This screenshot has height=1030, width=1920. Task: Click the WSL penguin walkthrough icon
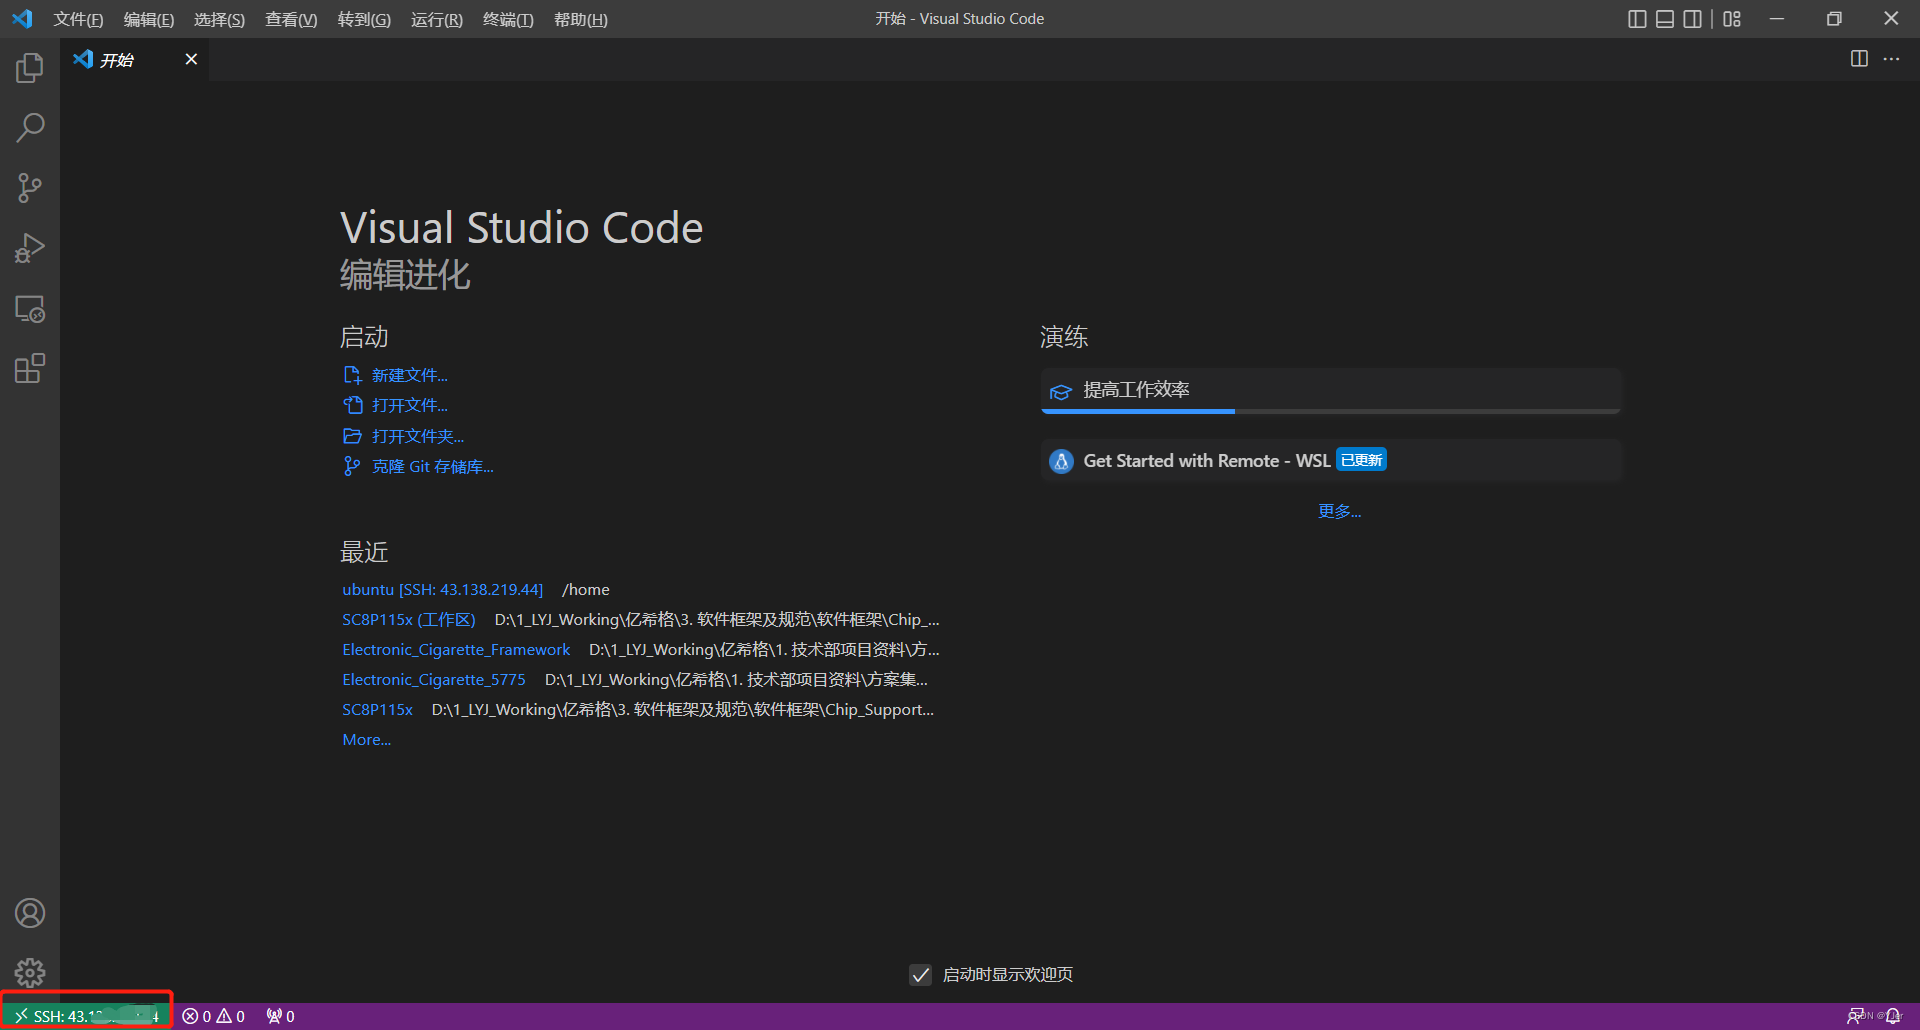coord(1061,461)
